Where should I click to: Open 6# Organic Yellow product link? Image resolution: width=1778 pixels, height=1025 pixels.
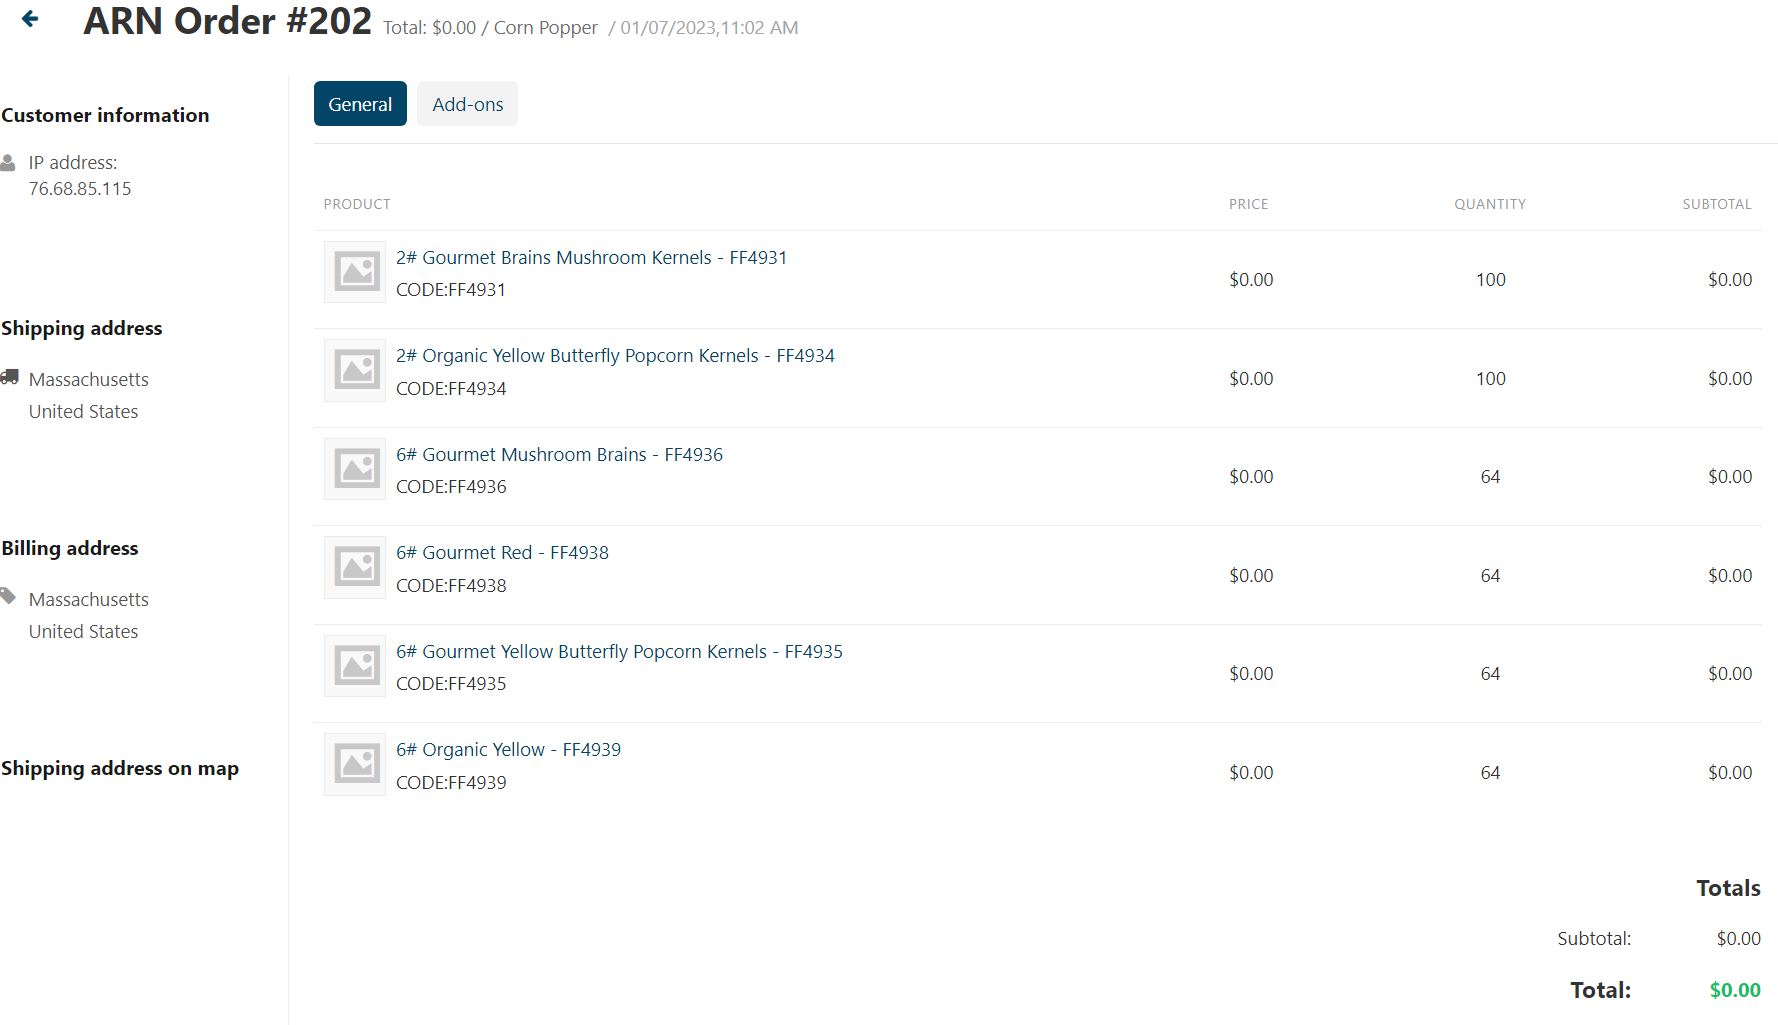tap(508, 750)
